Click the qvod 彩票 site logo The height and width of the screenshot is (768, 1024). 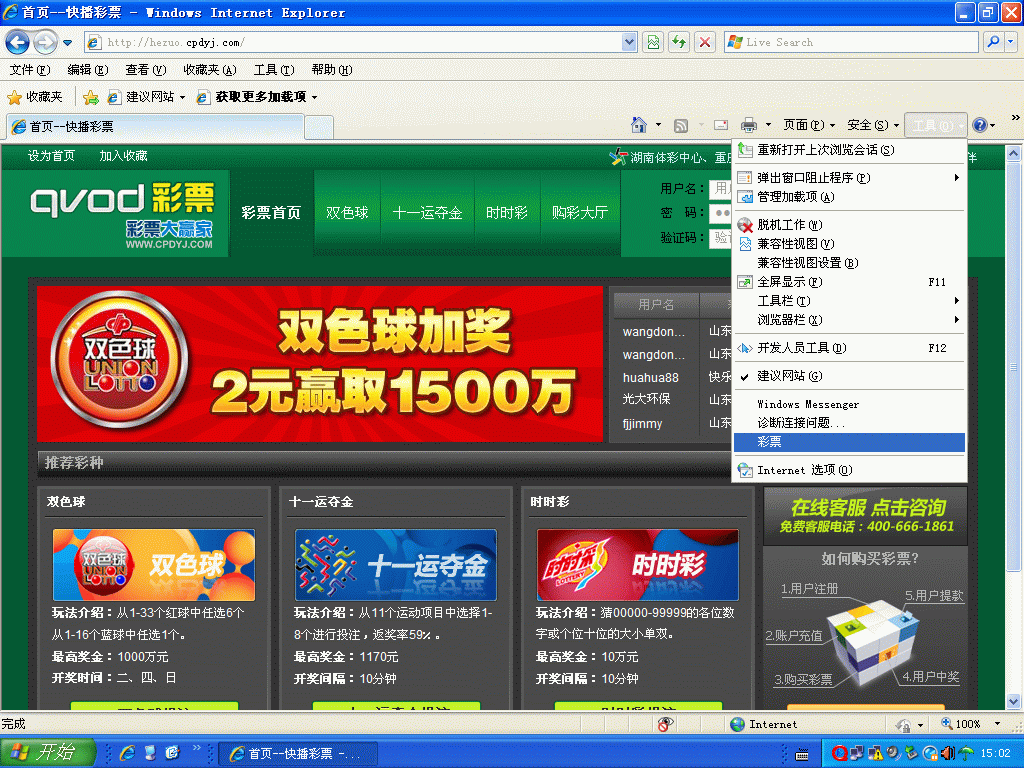click(x=122, y=214)
